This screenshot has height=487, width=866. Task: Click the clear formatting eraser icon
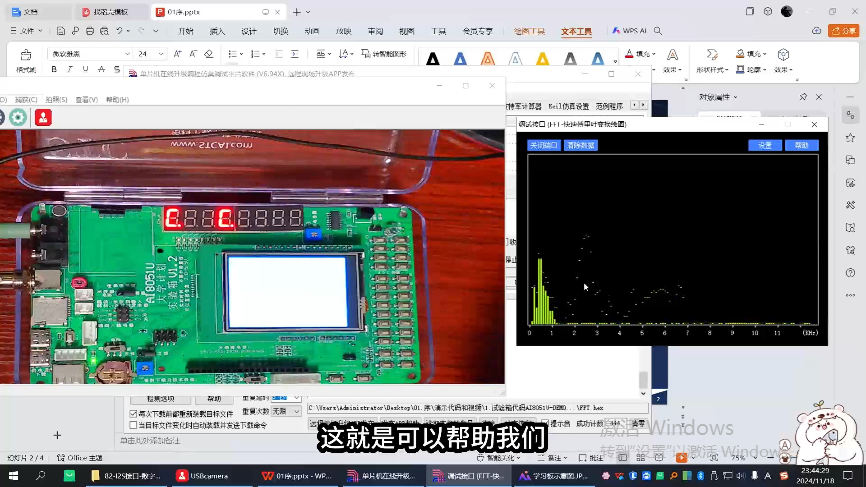point(208,54)
